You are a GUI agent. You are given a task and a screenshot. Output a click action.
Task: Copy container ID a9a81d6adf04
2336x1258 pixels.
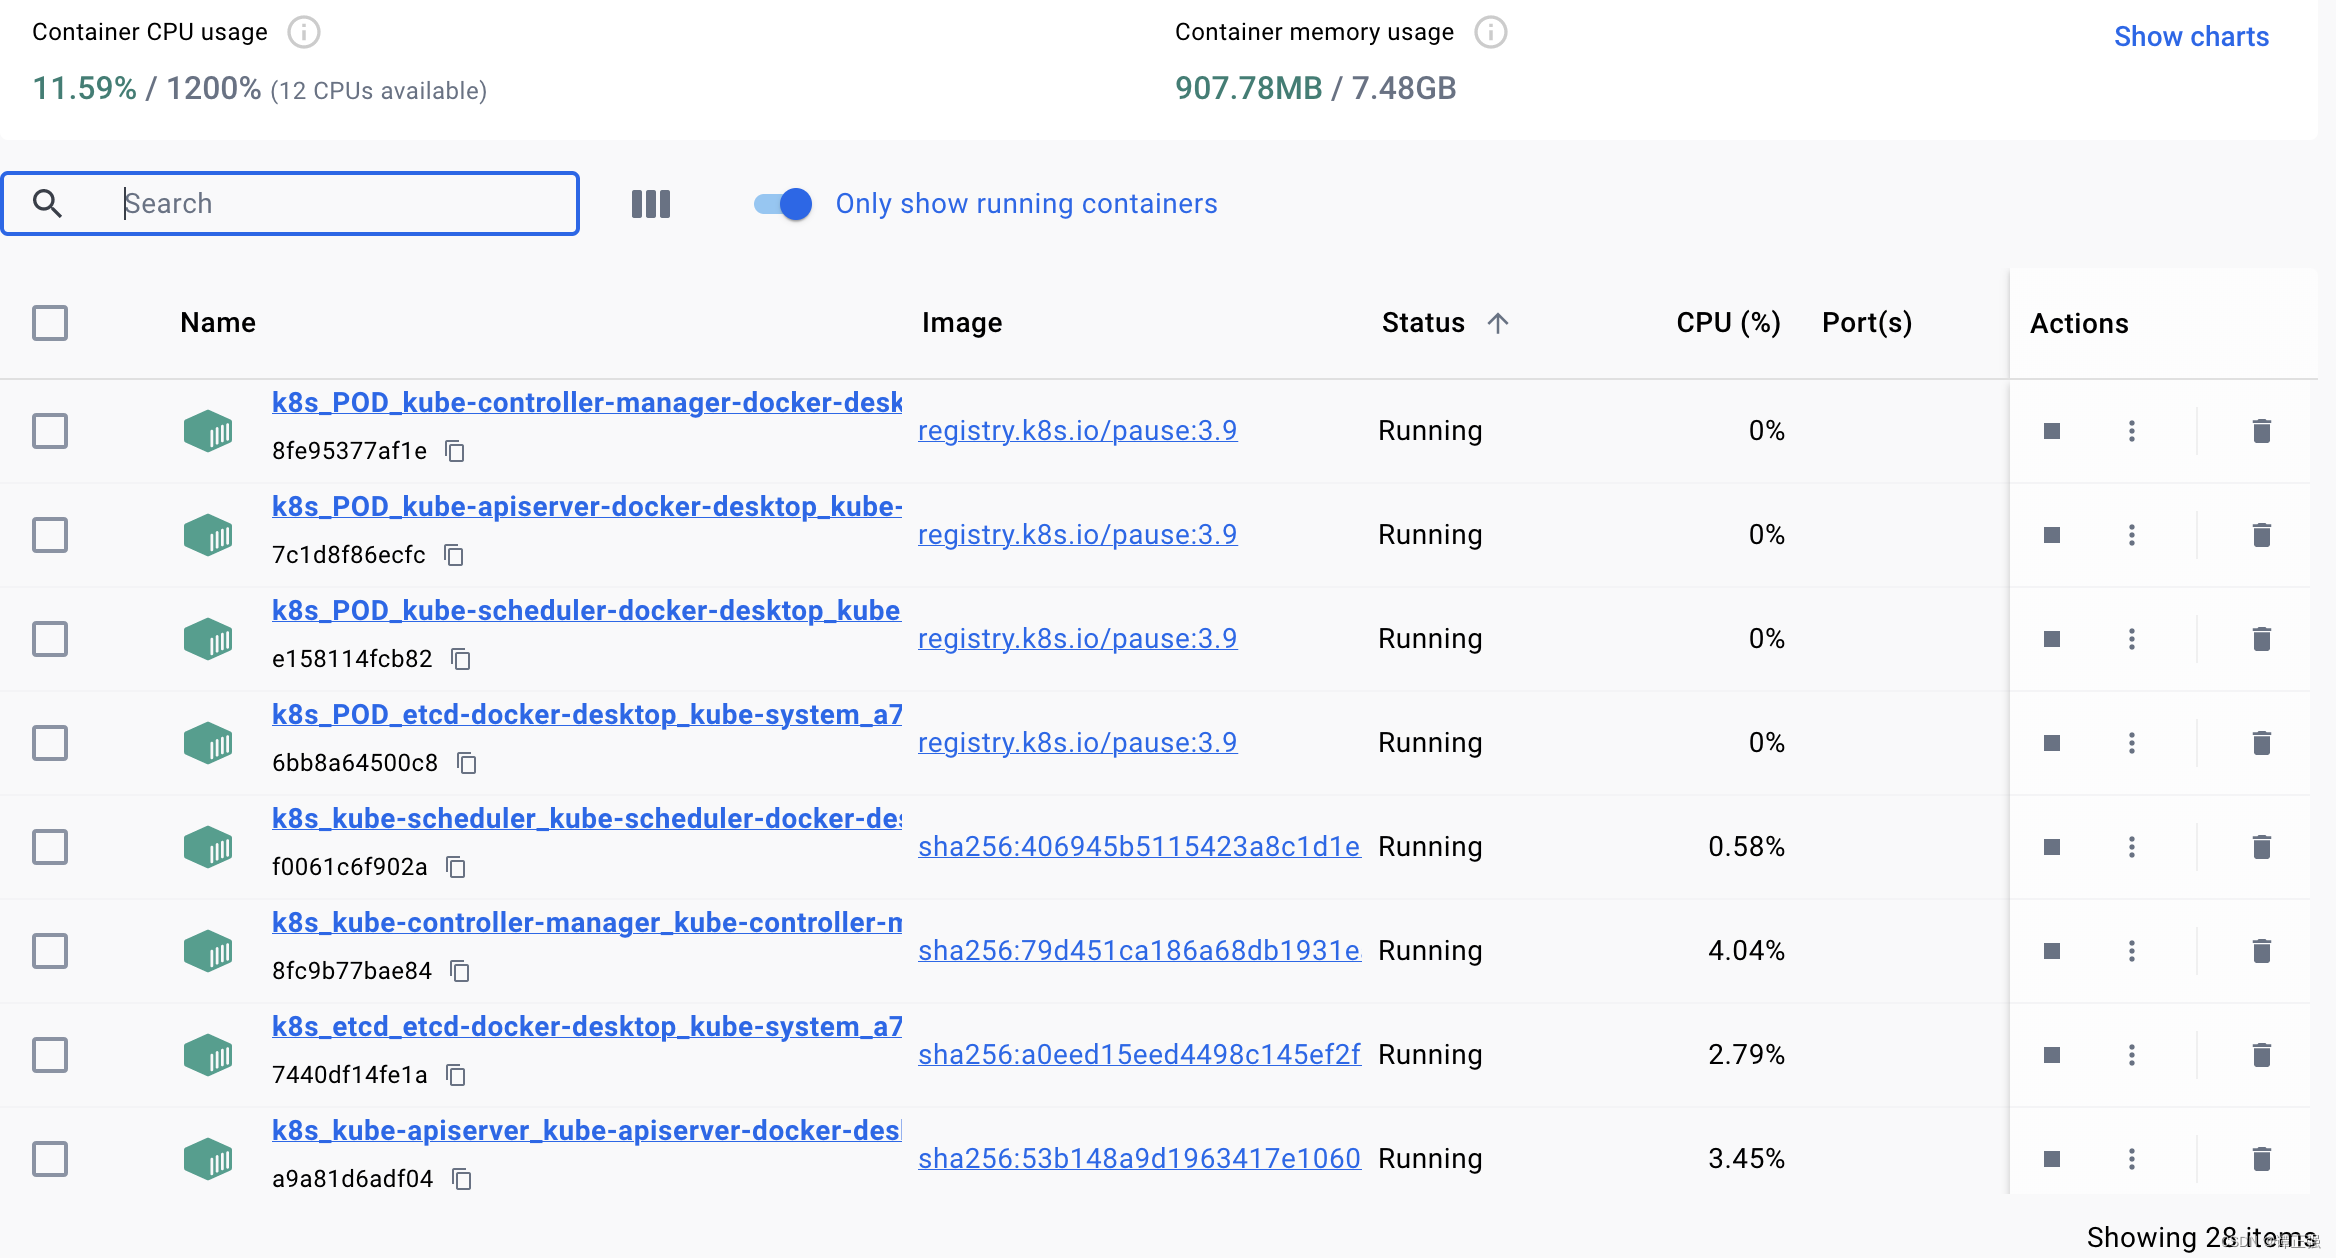[x=462, y=1179]
